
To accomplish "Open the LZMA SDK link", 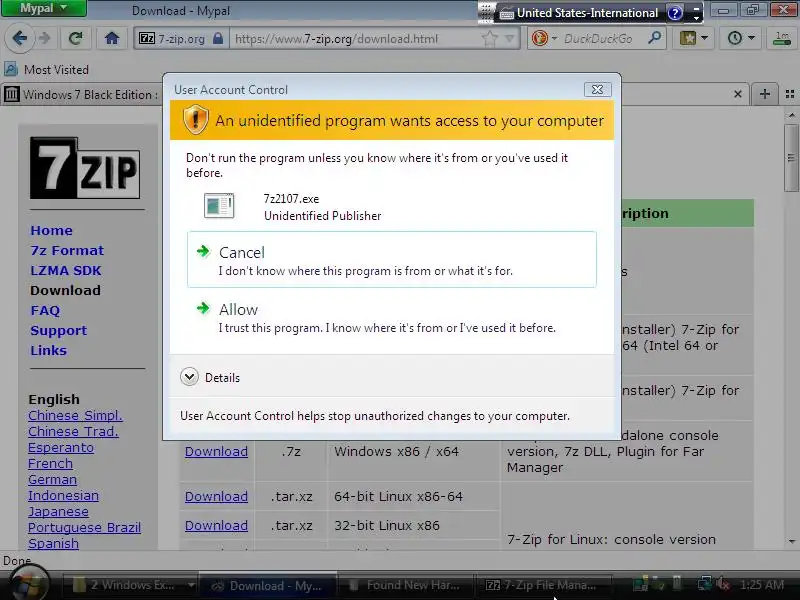I will 66,270.
